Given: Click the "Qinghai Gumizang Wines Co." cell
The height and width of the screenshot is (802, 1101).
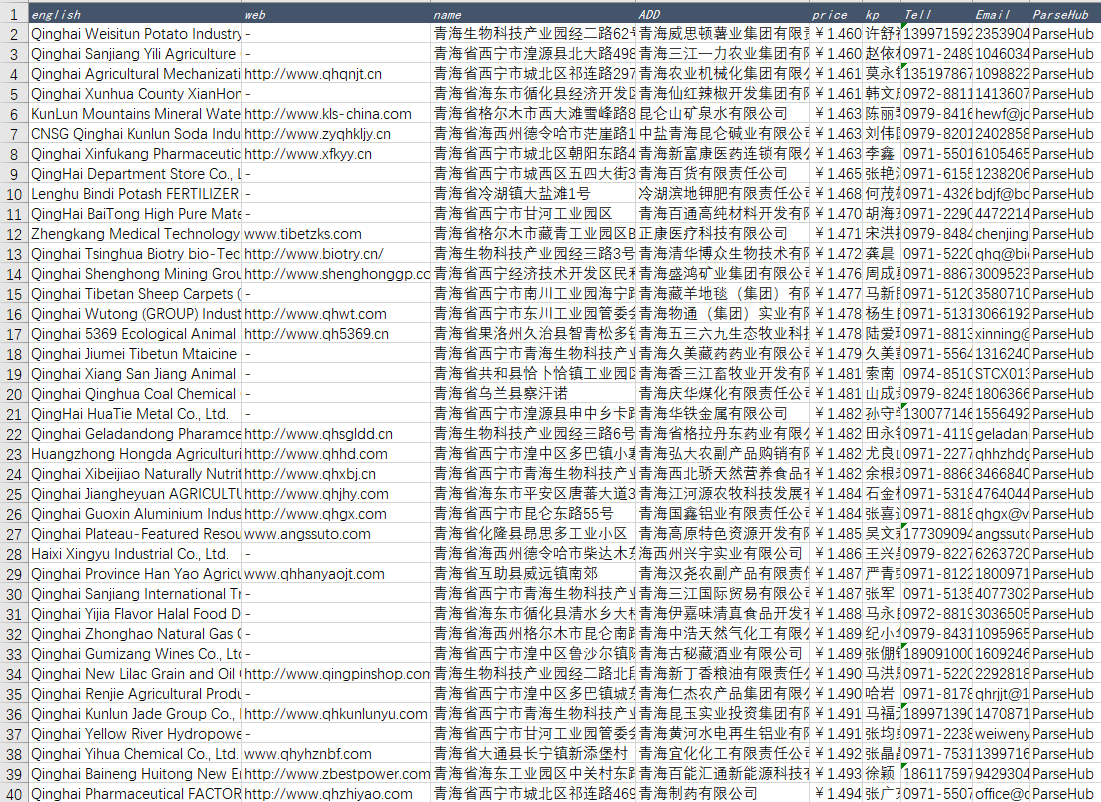Looking at the screenshot, I should (x=135, y=654).
